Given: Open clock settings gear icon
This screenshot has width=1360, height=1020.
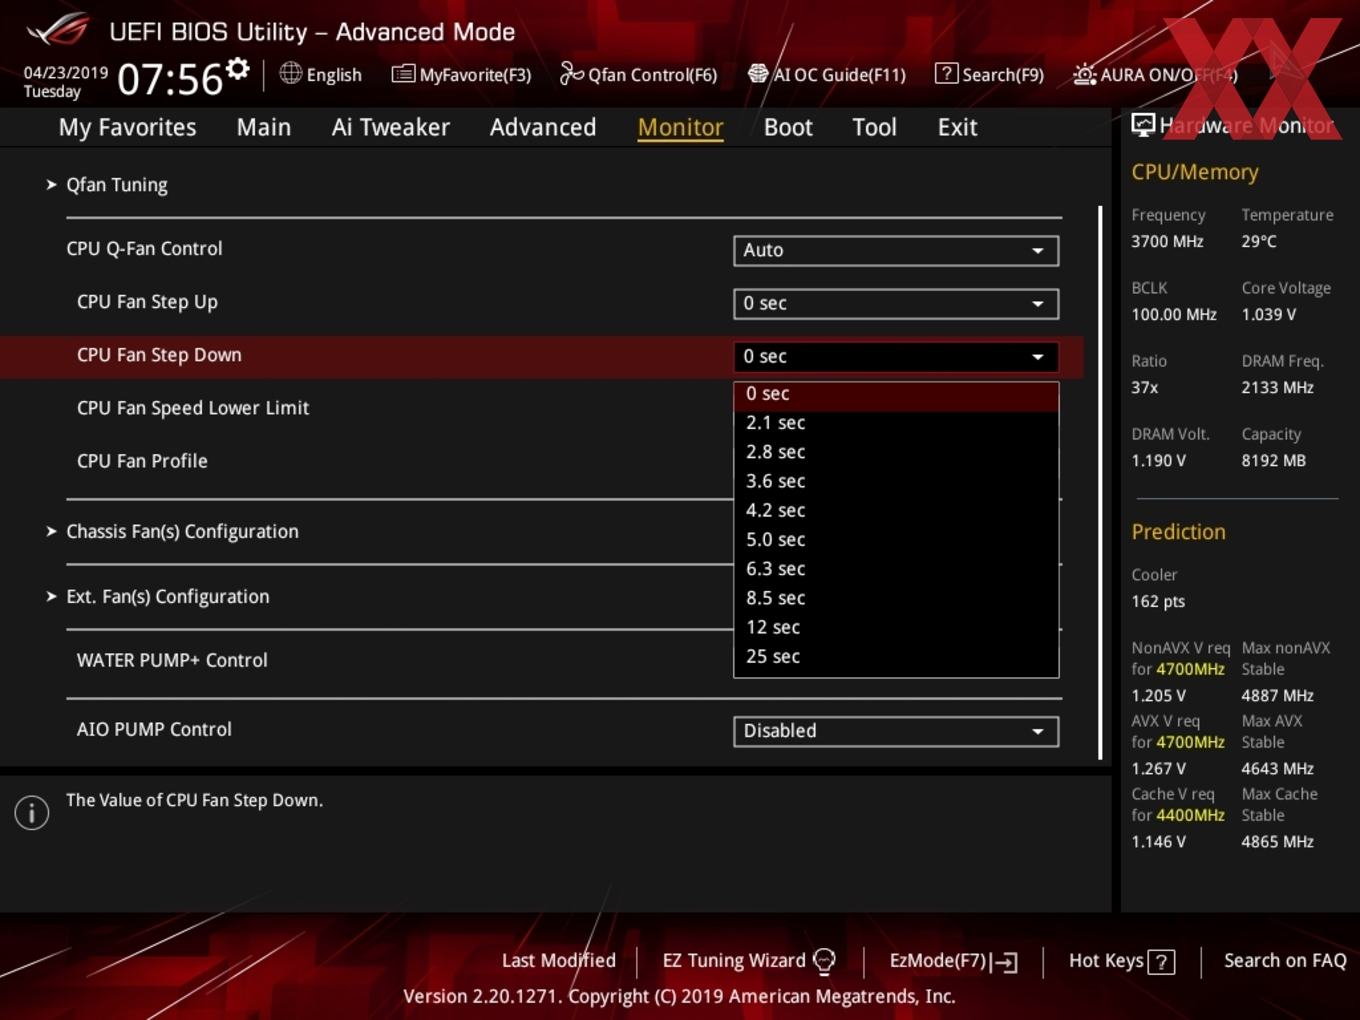Looking at the screenshot, I should click(237, 68).
